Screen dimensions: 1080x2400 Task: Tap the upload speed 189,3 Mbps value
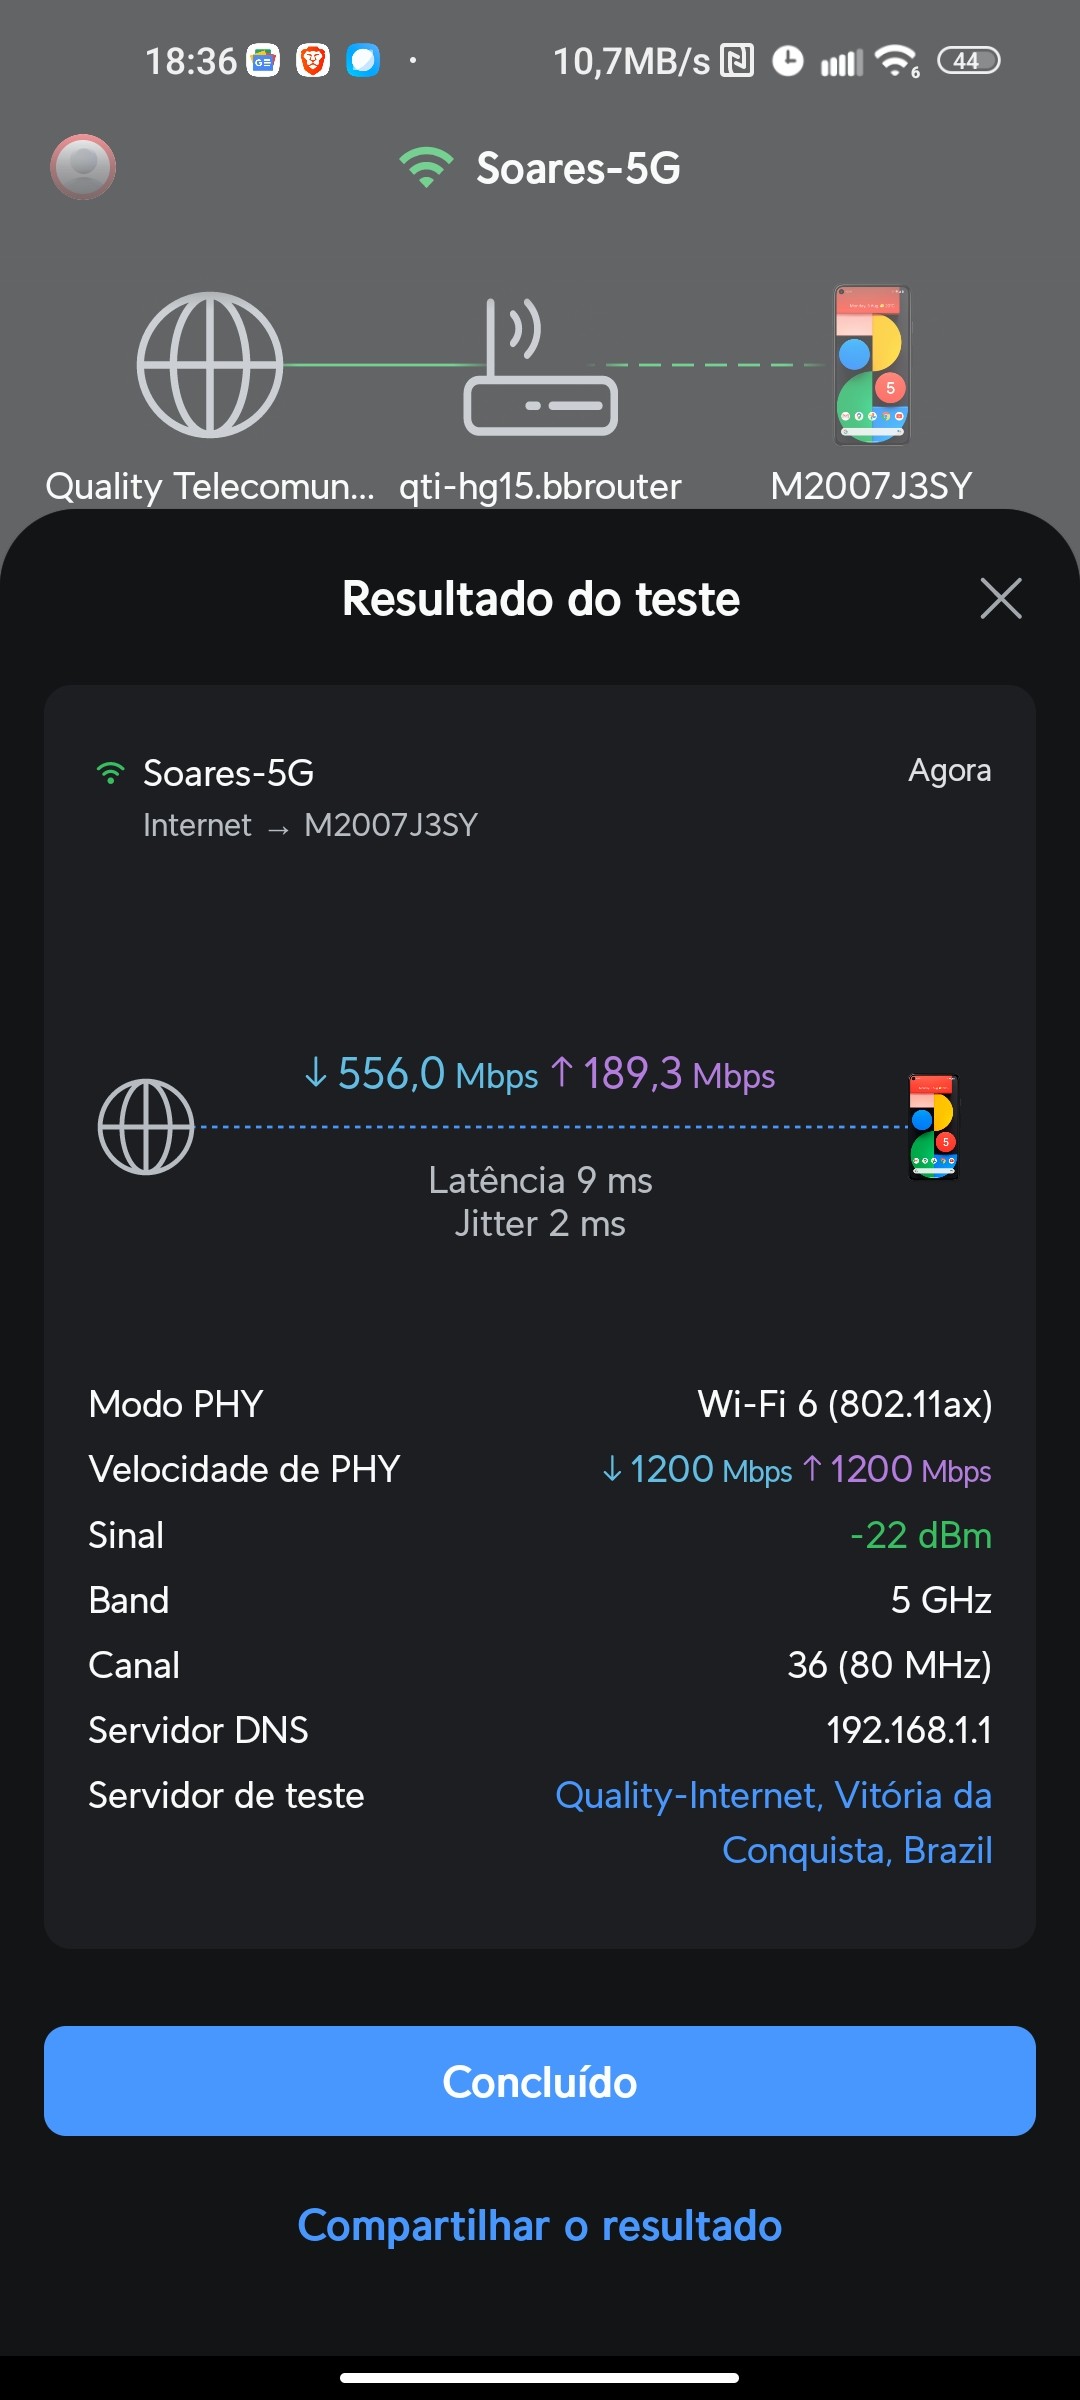tap(663, 1075)
